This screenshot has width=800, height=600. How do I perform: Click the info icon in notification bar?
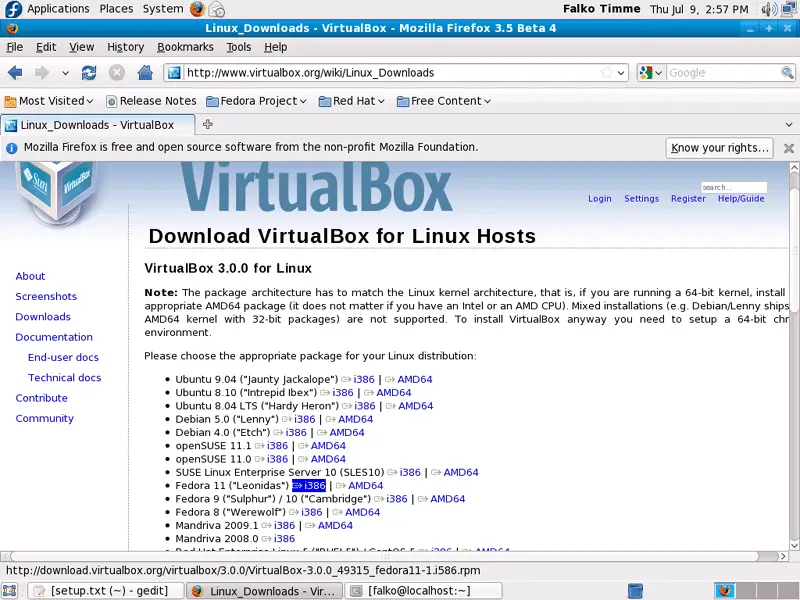tap(12, 148)
